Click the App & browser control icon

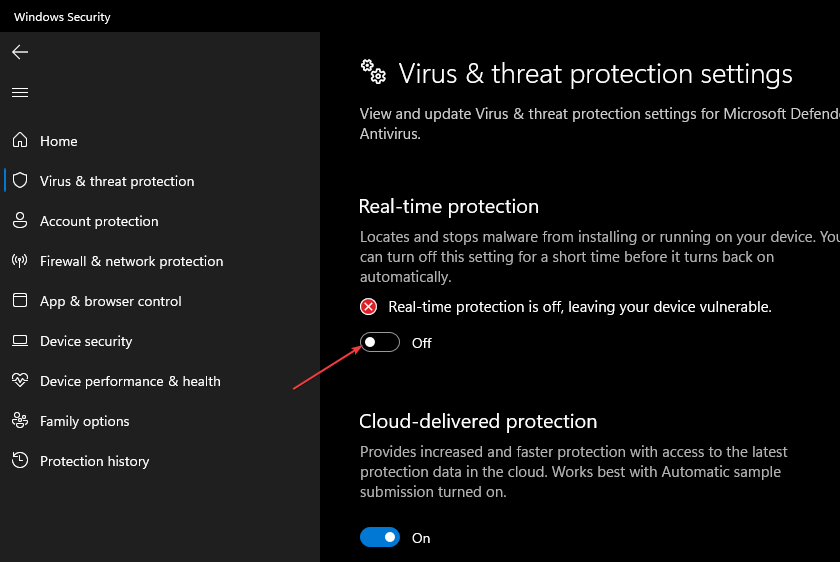[x=20, y=301]
